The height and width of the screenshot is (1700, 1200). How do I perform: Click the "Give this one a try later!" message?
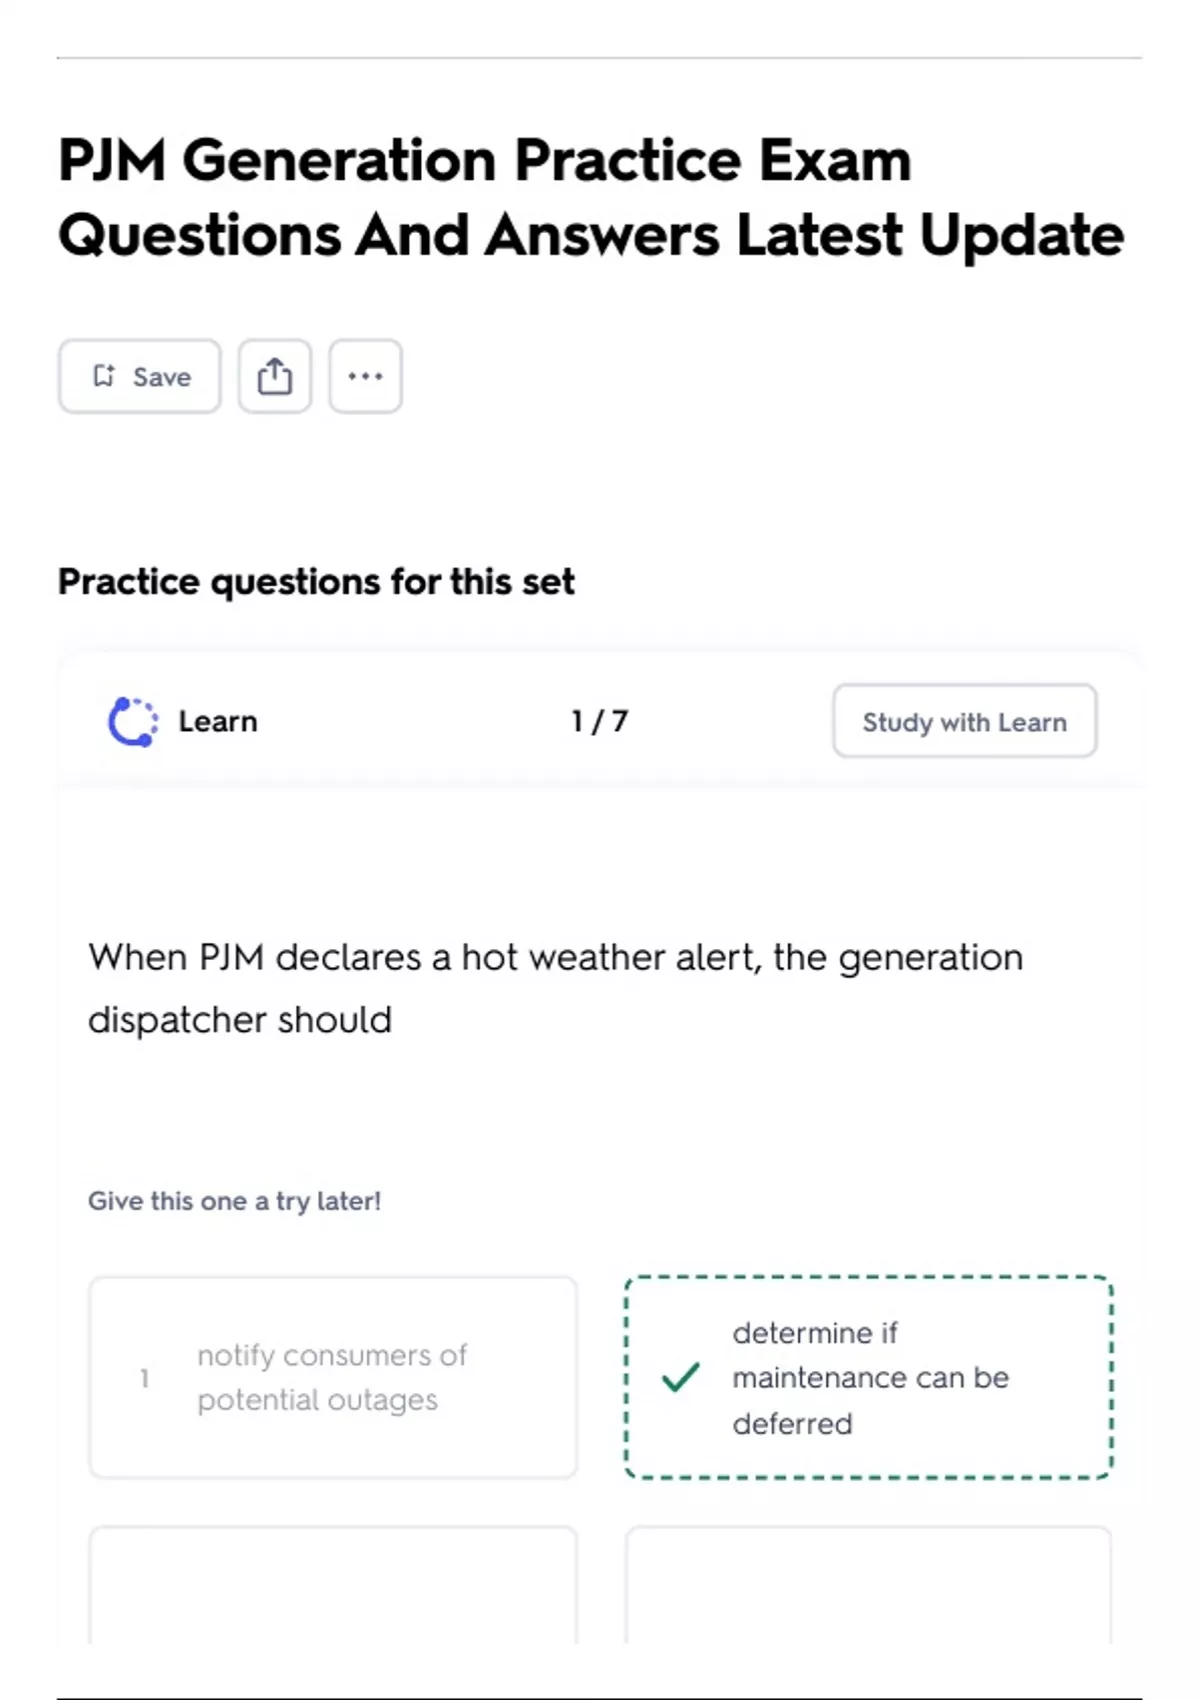[x=234, y=1201]
